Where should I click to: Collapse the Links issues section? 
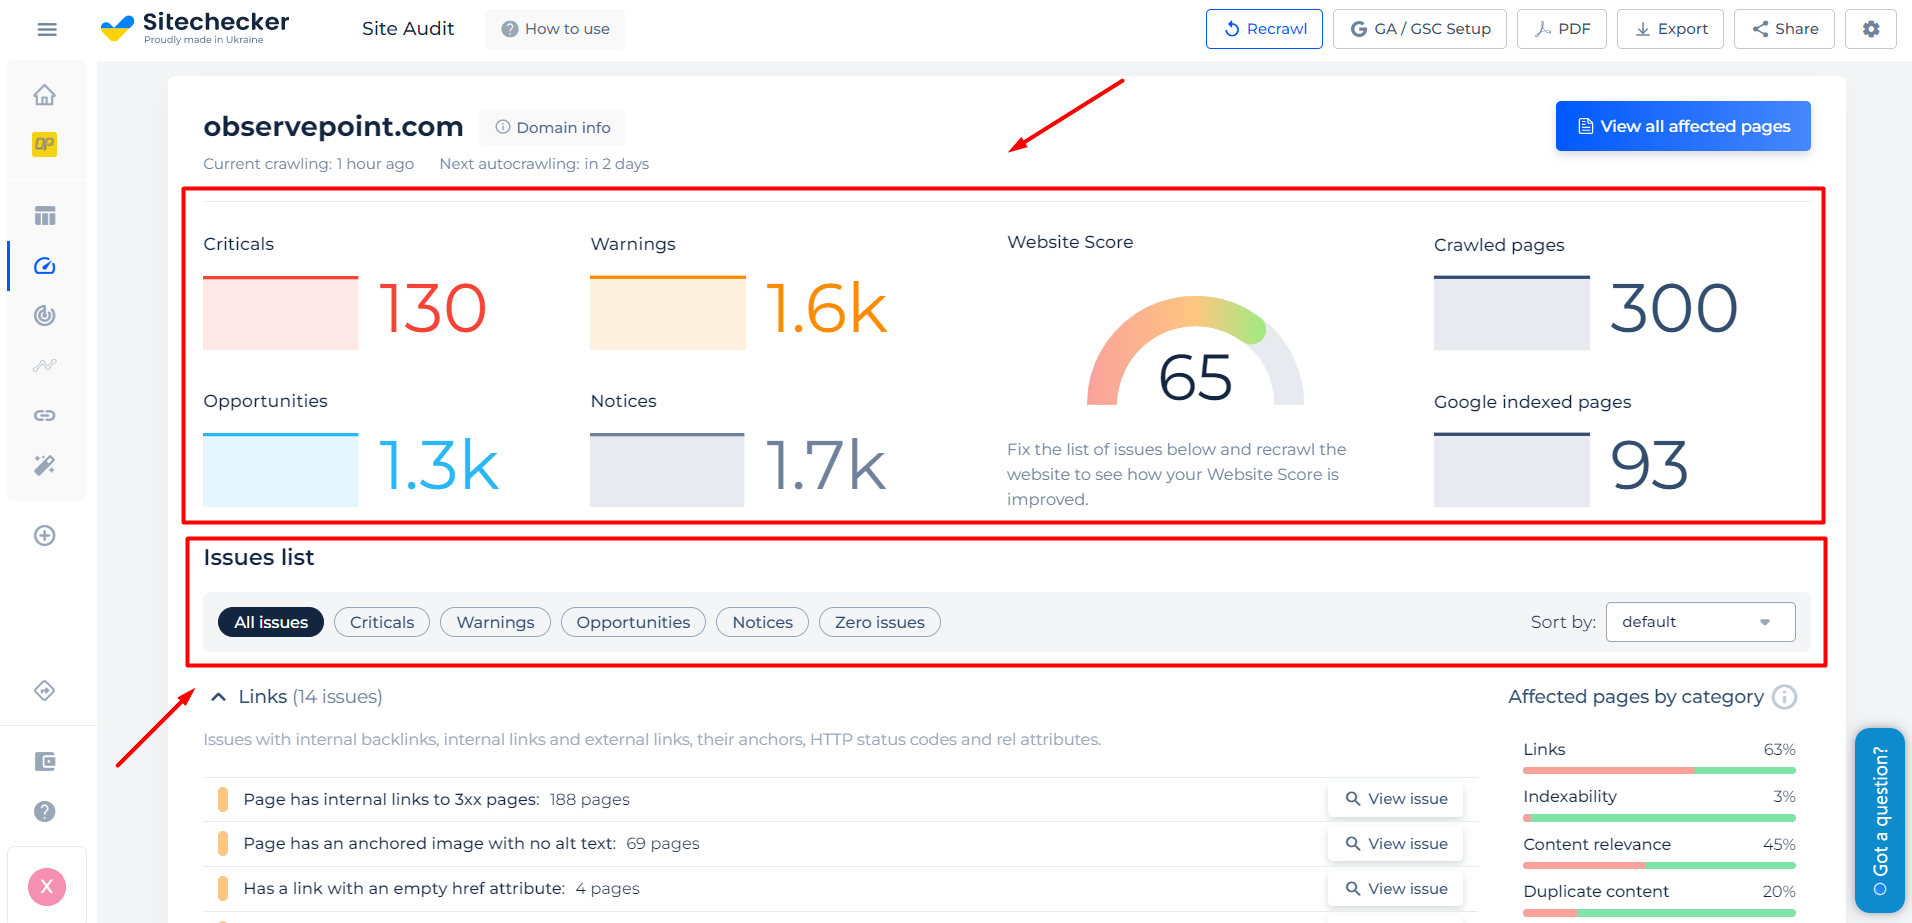(218, 697)
